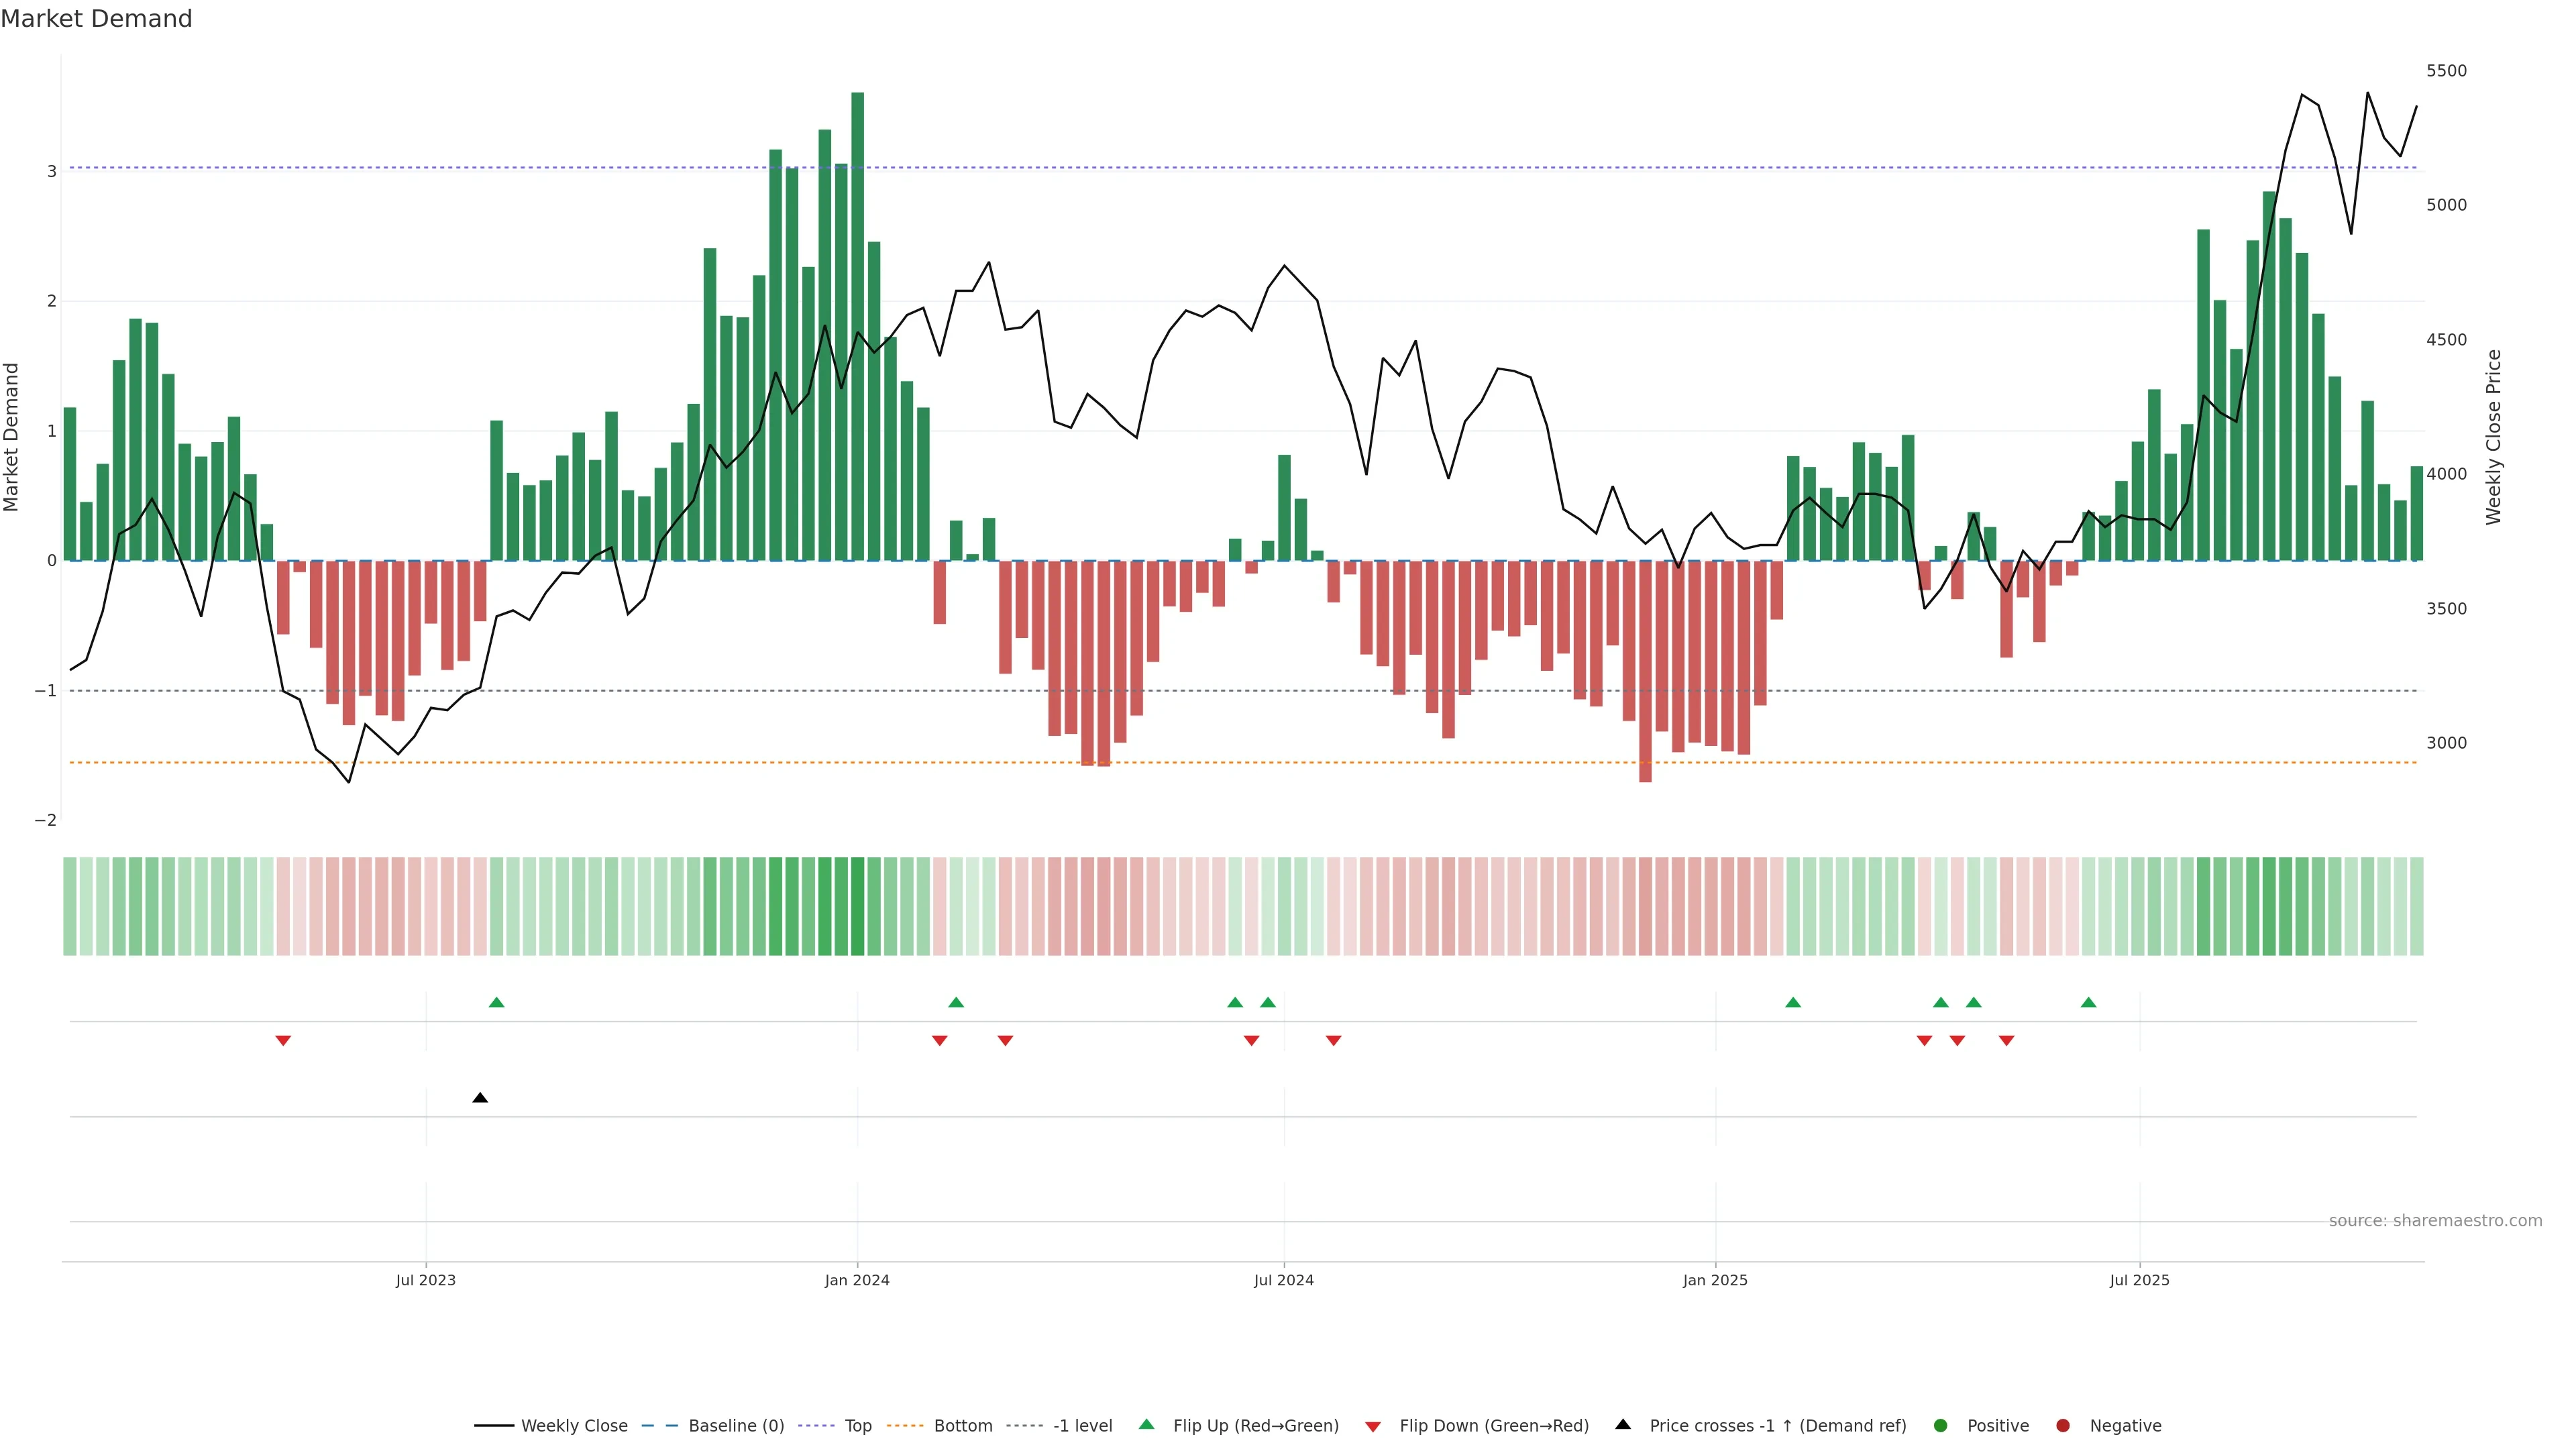Click the Flip Up green triangle legend icon
The height and width of the screenshot is (1449, 2576).
[x=1146, y=1424]
